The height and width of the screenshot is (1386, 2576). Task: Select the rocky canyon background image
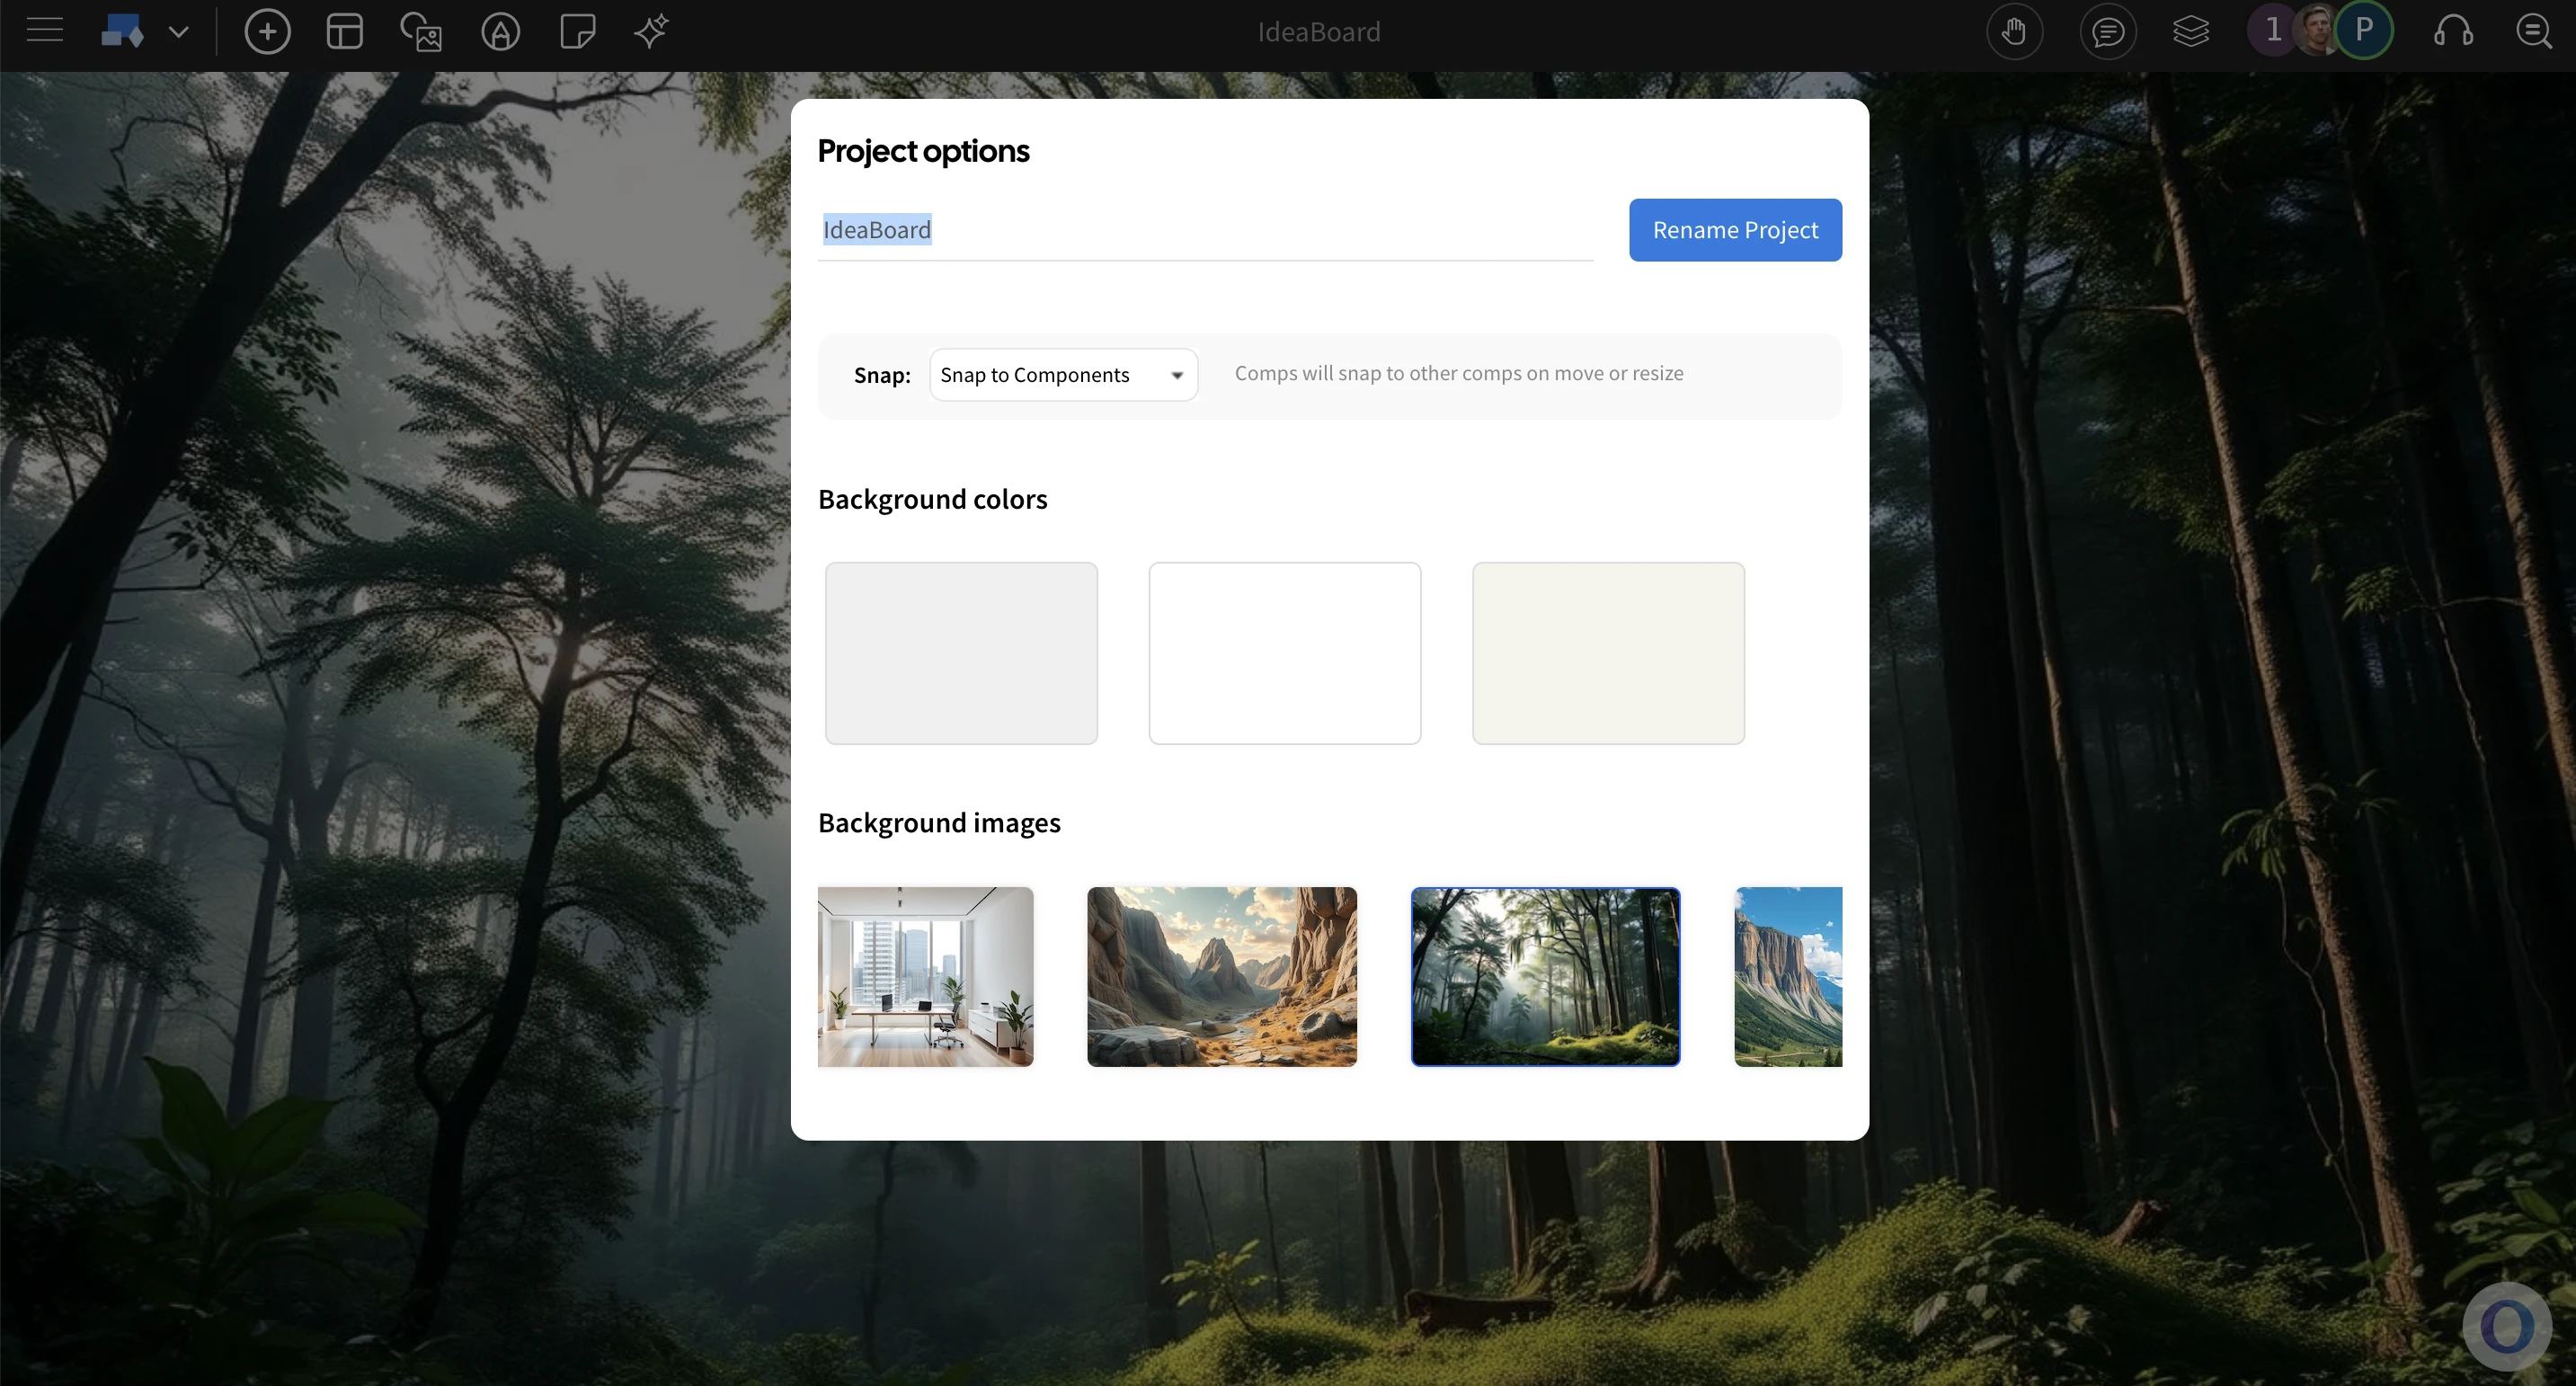[1221, 976]
